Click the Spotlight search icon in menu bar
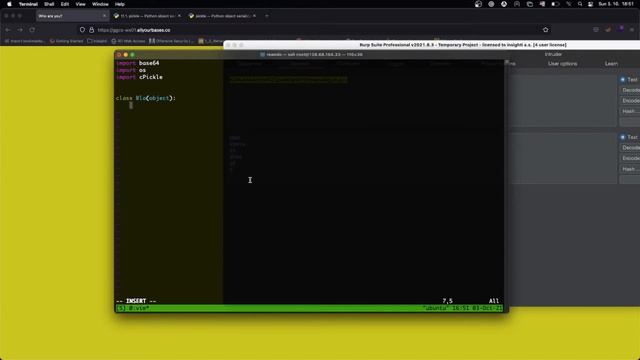 (x=580, y=4)
